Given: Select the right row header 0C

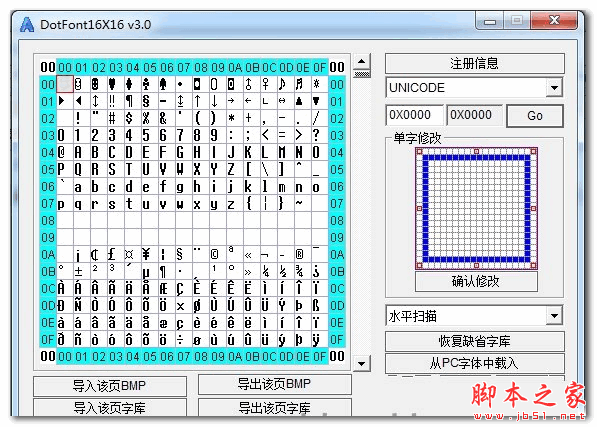Looking at the screenshot, I should click(x=337, y=288).
